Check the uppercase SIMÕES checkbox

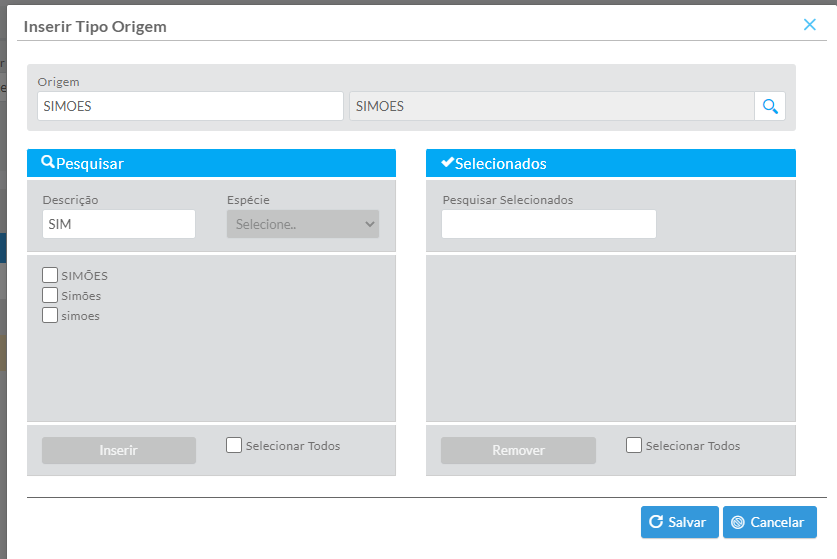(50, 275)
